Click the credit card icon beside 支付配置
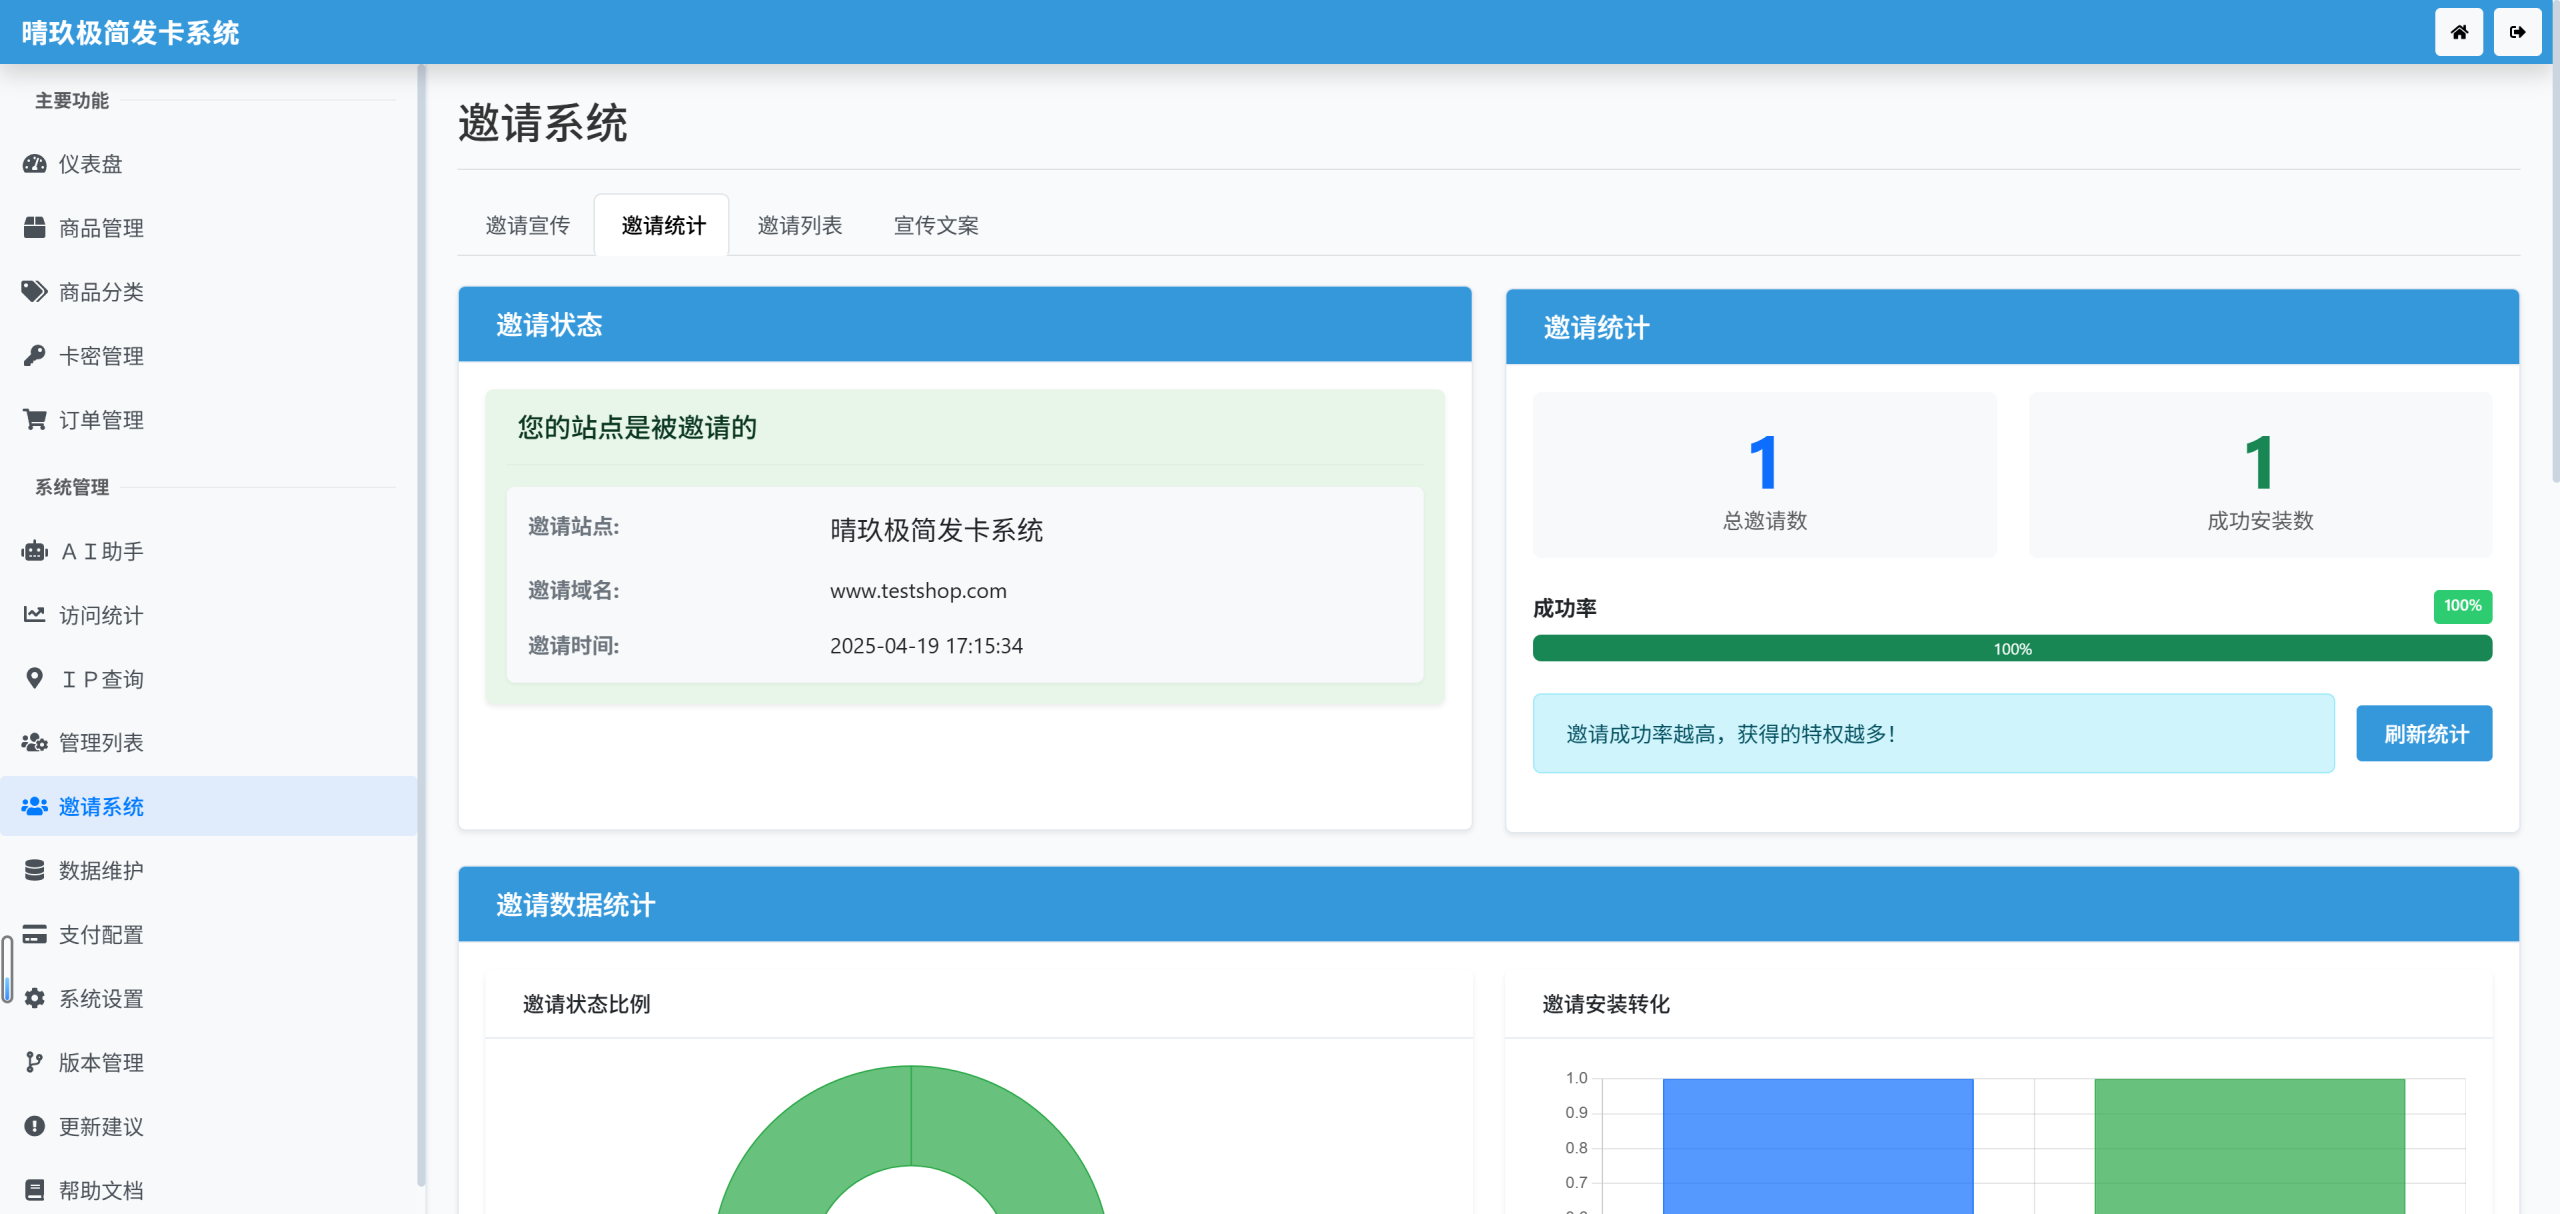This screenshot has width=2560, height=1214. point(35,934)
